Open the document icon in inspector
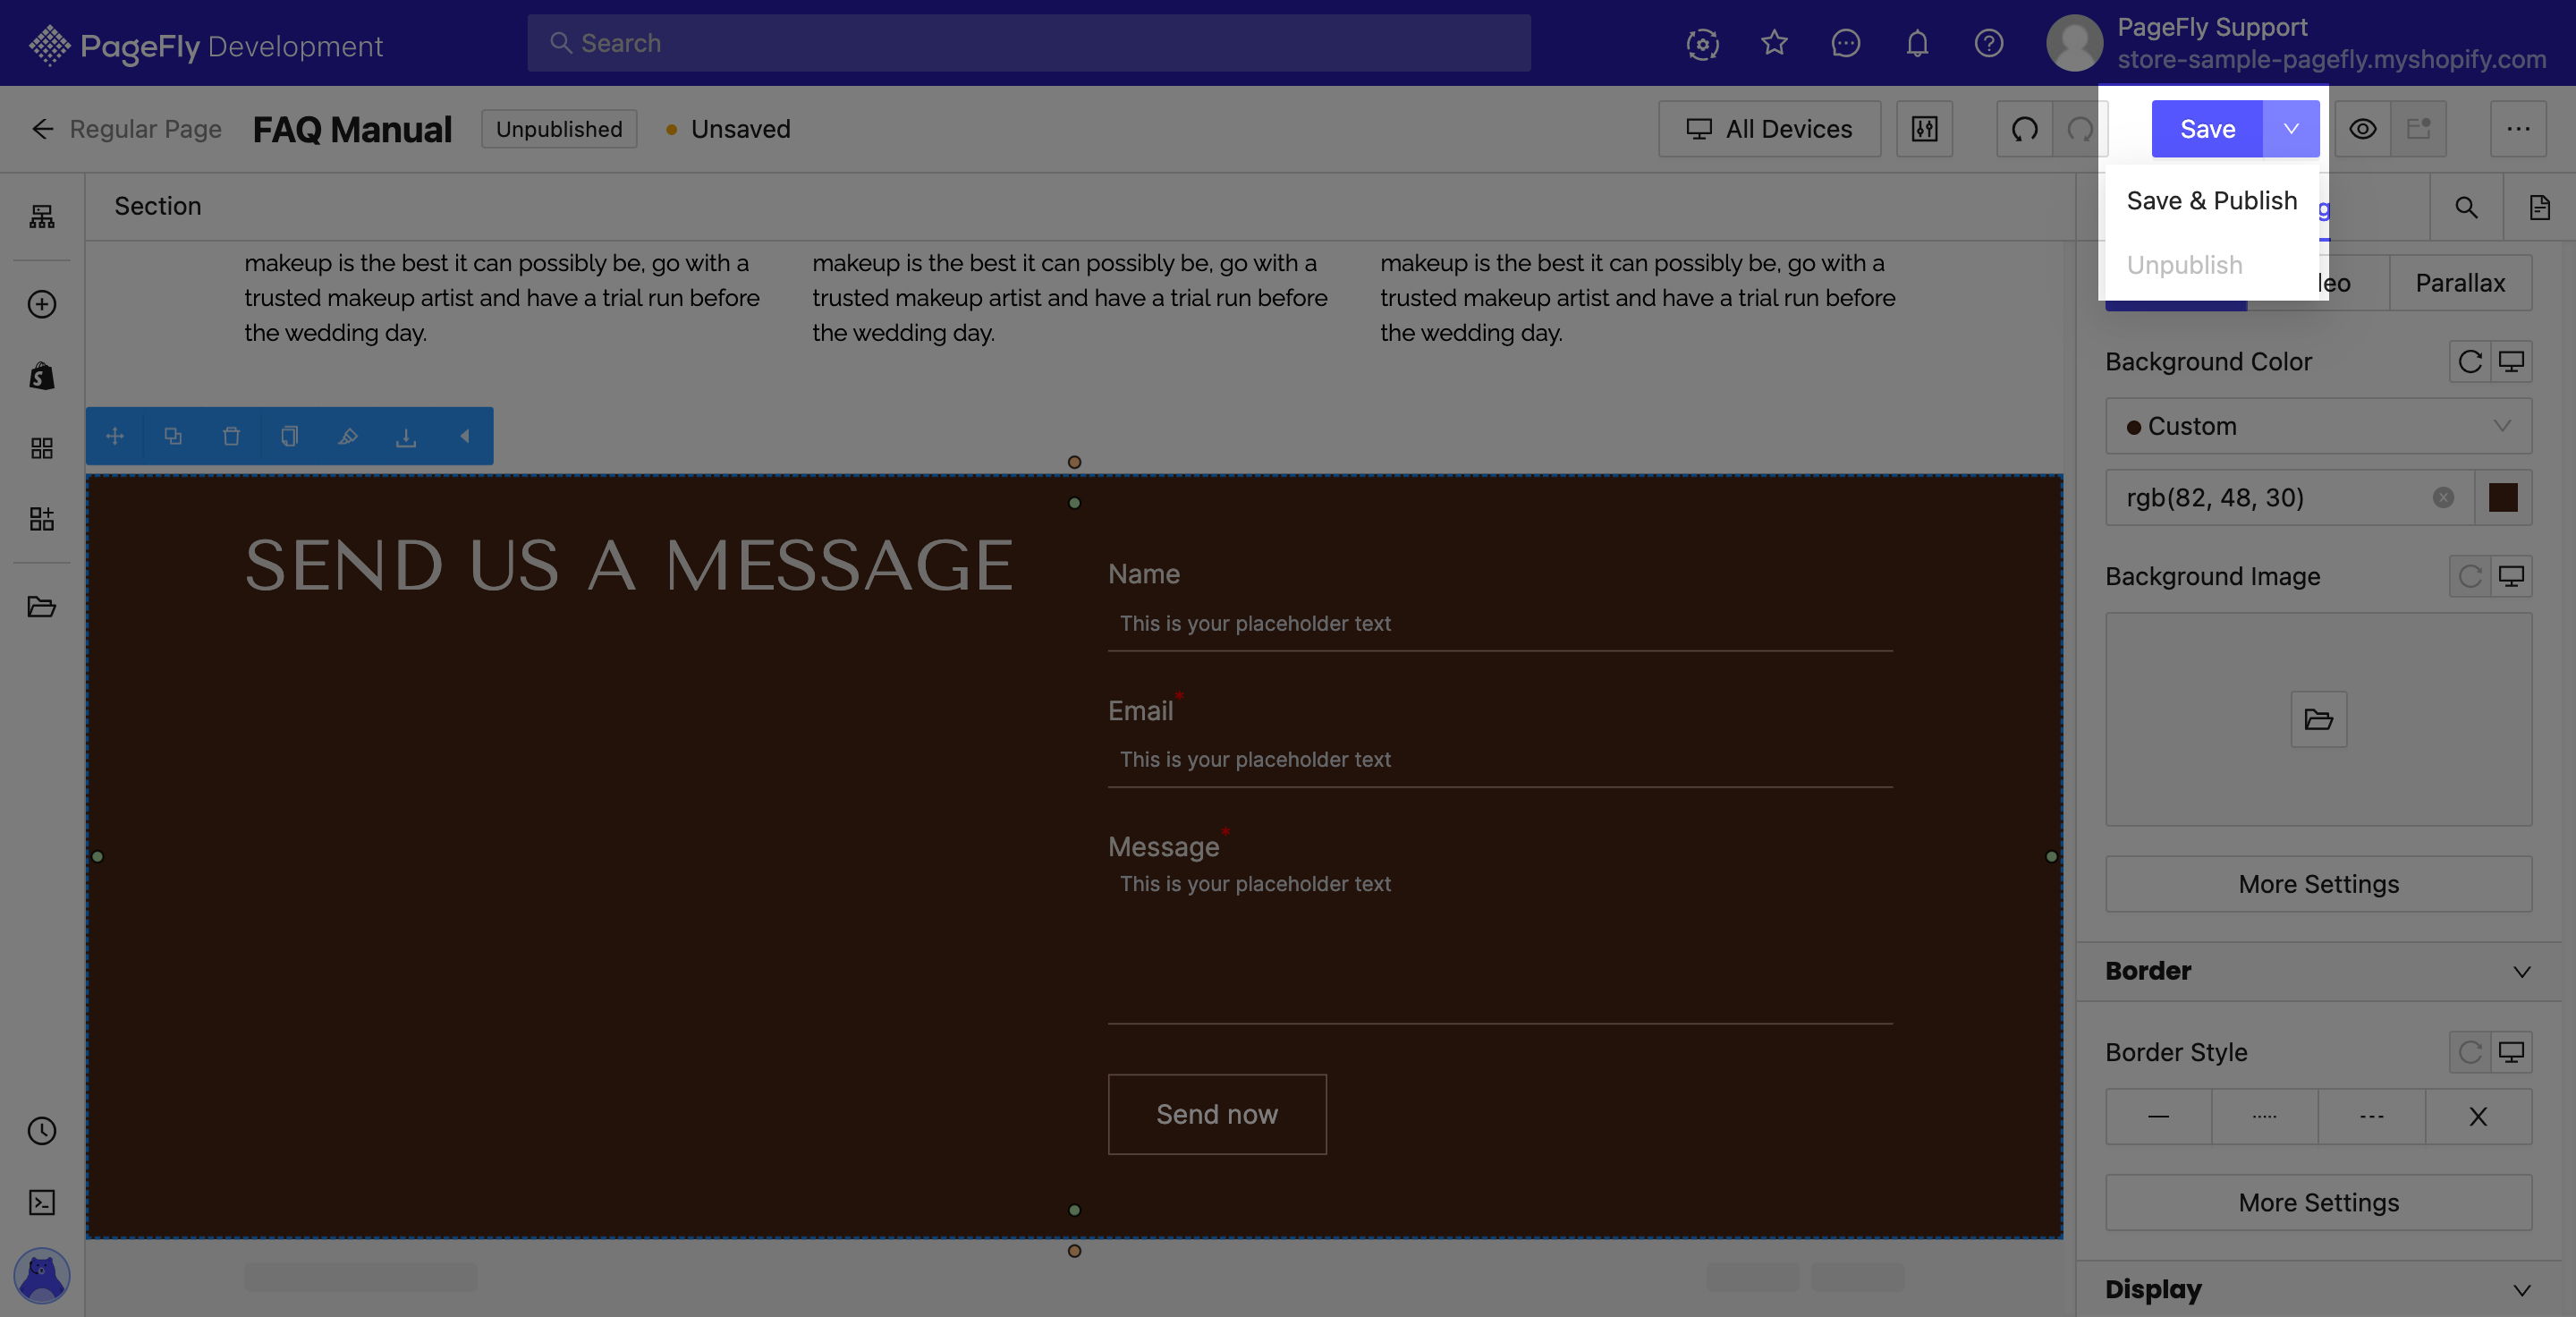 [x=2540, y=207]
